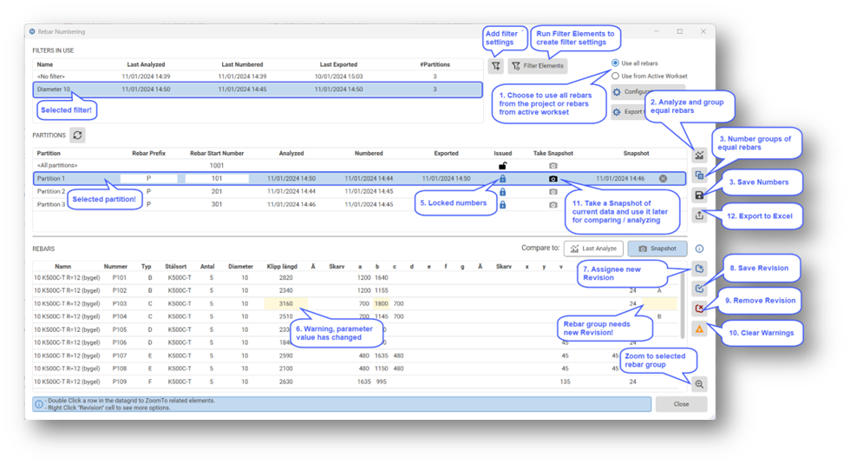Viewport: 850px width, 464px height.
Task: Toggle the Issued lock for Partition 1
Action: (x=503, y=178)
